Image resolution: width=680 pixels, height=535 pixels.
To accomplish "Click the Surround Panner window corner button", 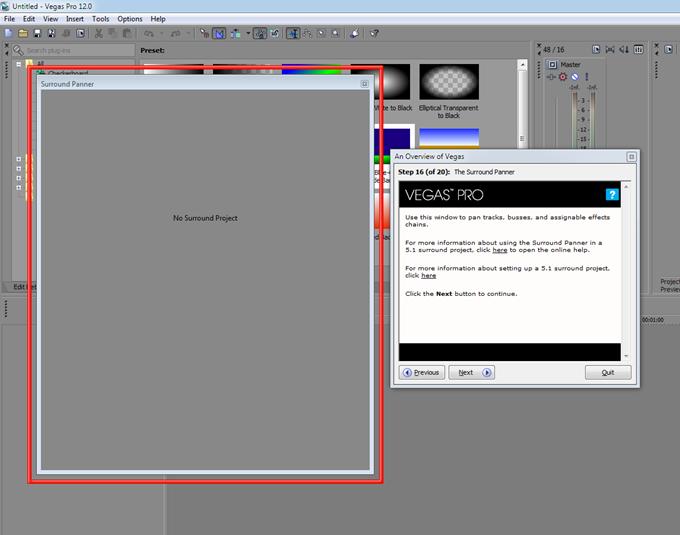I will 365,84.
